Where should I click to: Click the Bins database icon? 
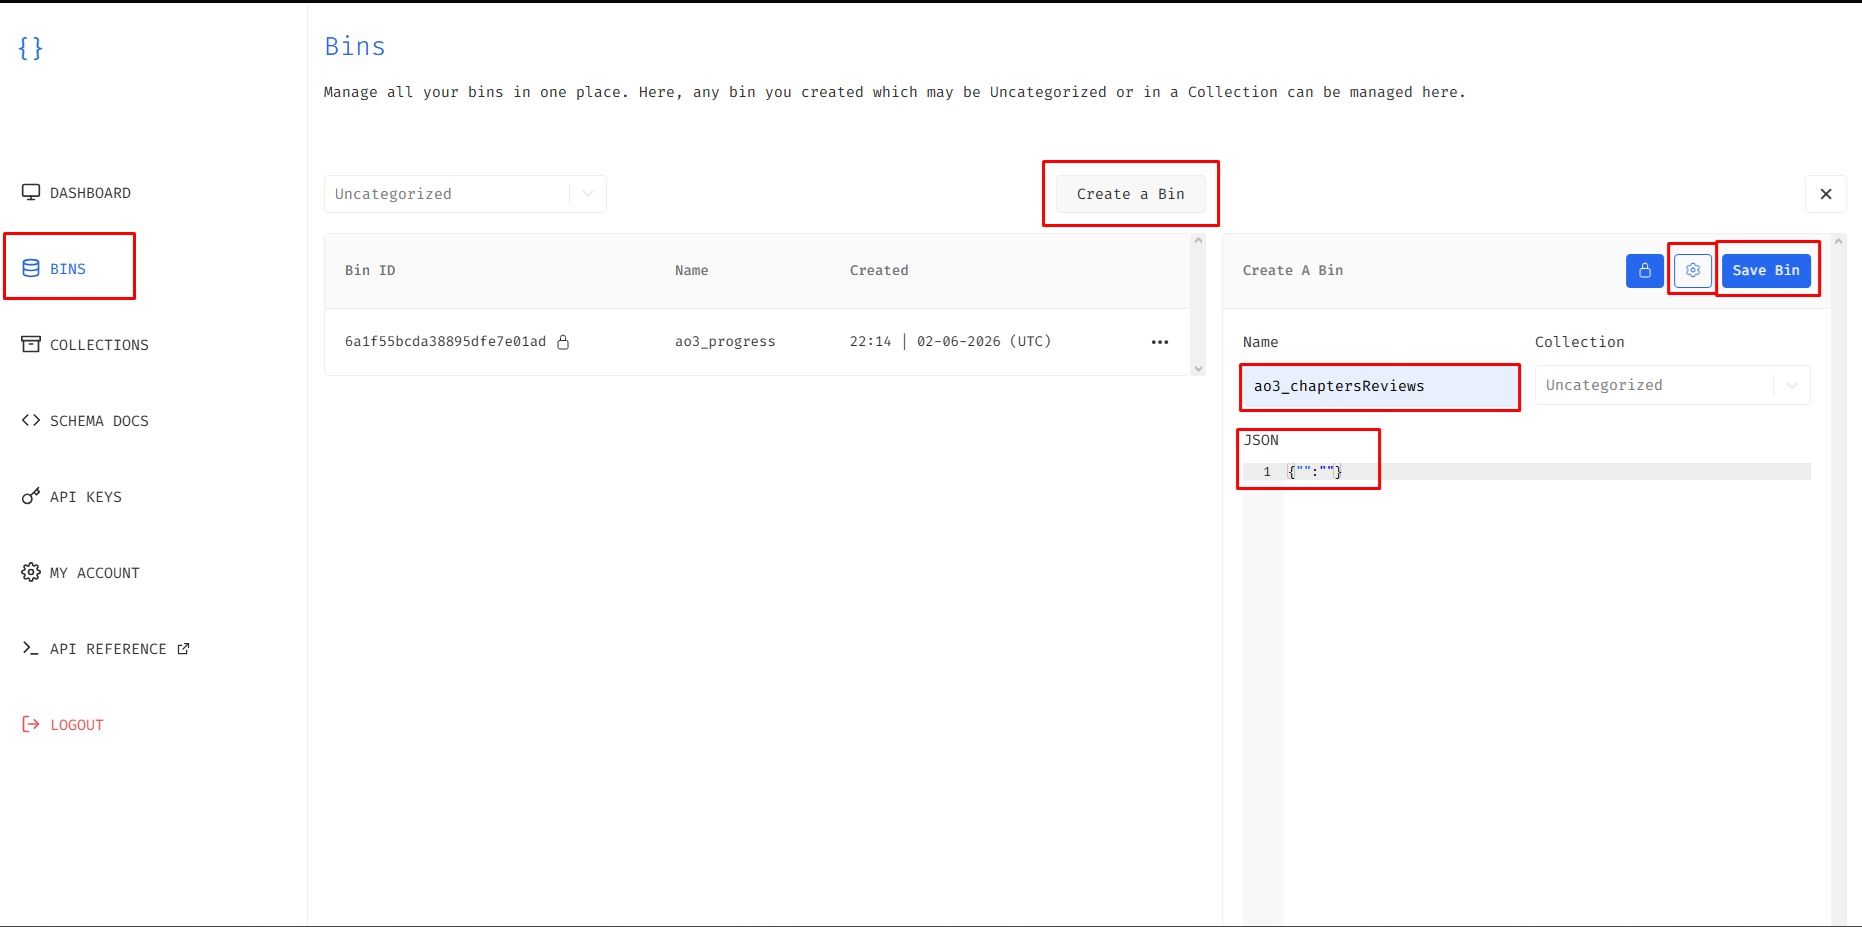coord(31,268)
